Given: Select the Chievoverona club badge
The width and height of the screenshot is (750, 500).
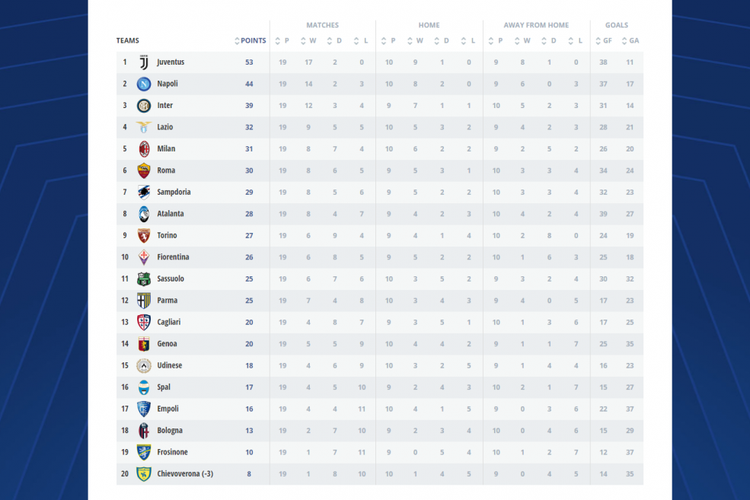Looking at the screenshot, I should pos(144,474).
